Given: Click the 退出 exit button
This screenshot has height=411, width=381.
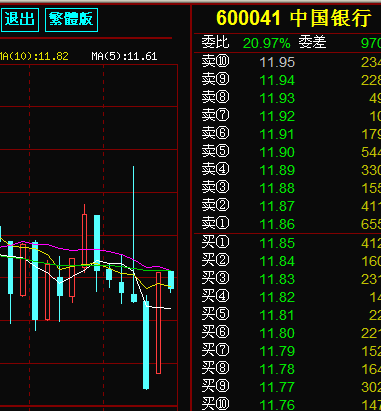Looking at the screenshot, I should click(20, 20).
